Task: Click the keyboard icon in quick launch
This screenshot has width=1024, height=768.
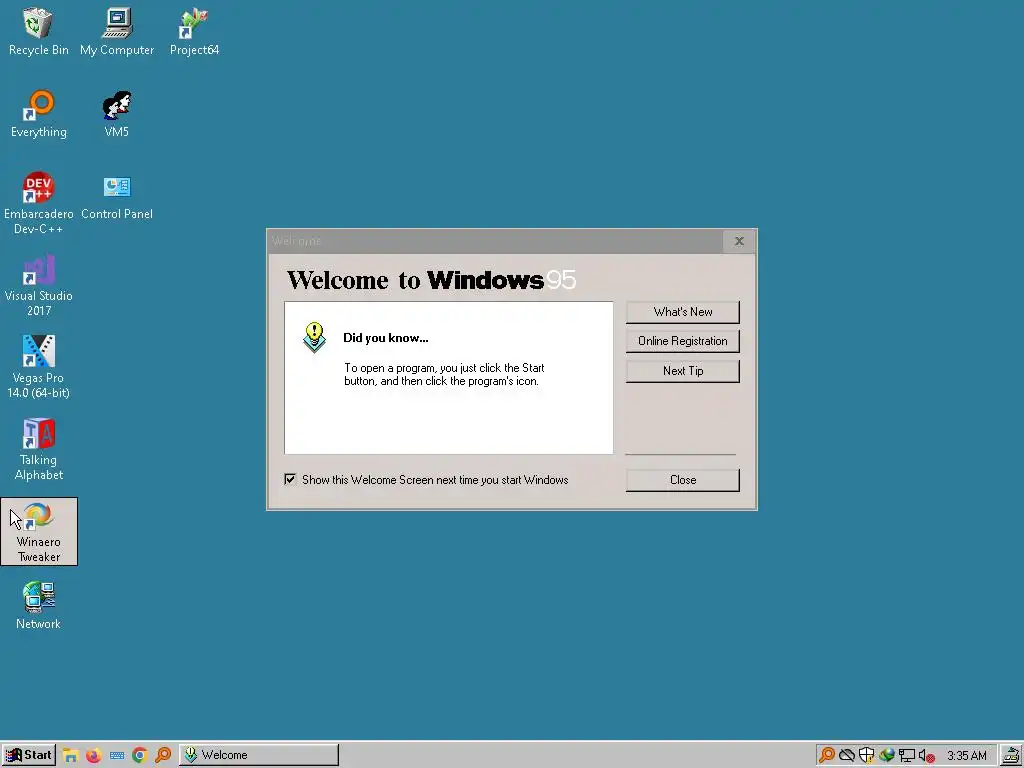Action: (117, 756)
